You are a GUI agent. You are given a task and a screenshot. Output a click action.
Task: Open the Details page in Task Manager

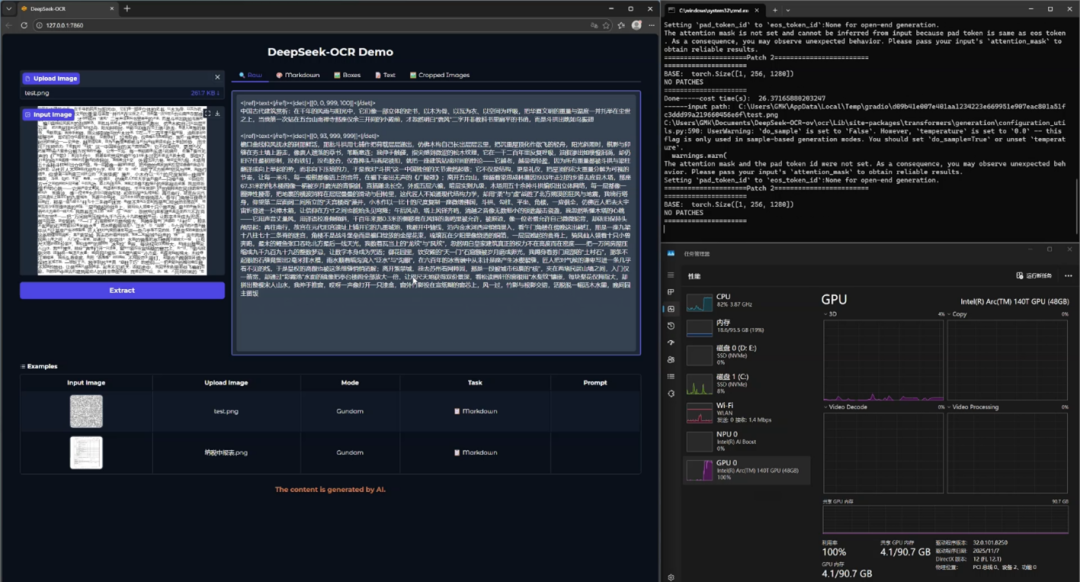[x=671, y=376]
